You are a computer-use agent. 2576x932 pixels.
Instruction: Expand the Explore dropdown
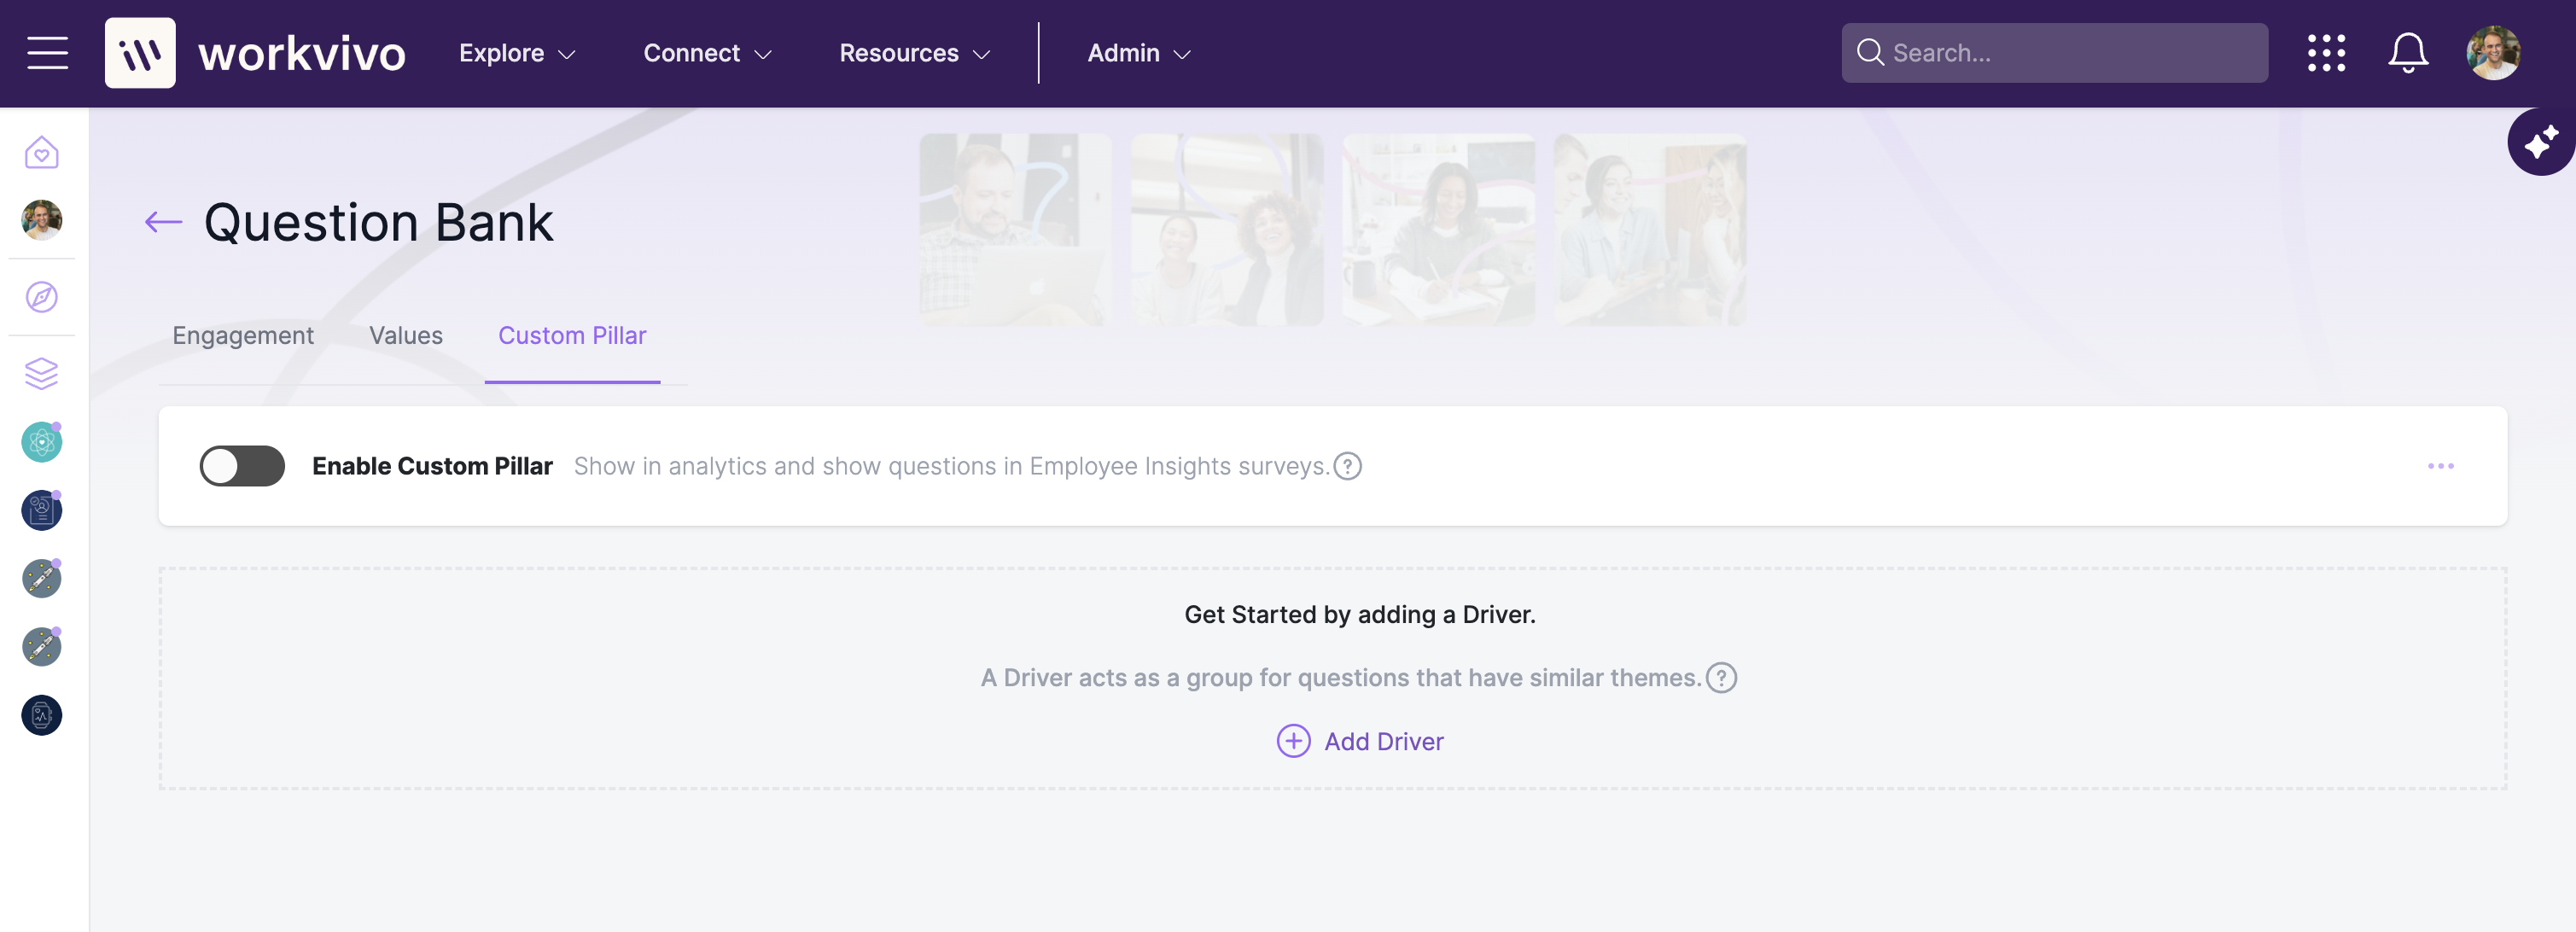click(x=517, y=53)
